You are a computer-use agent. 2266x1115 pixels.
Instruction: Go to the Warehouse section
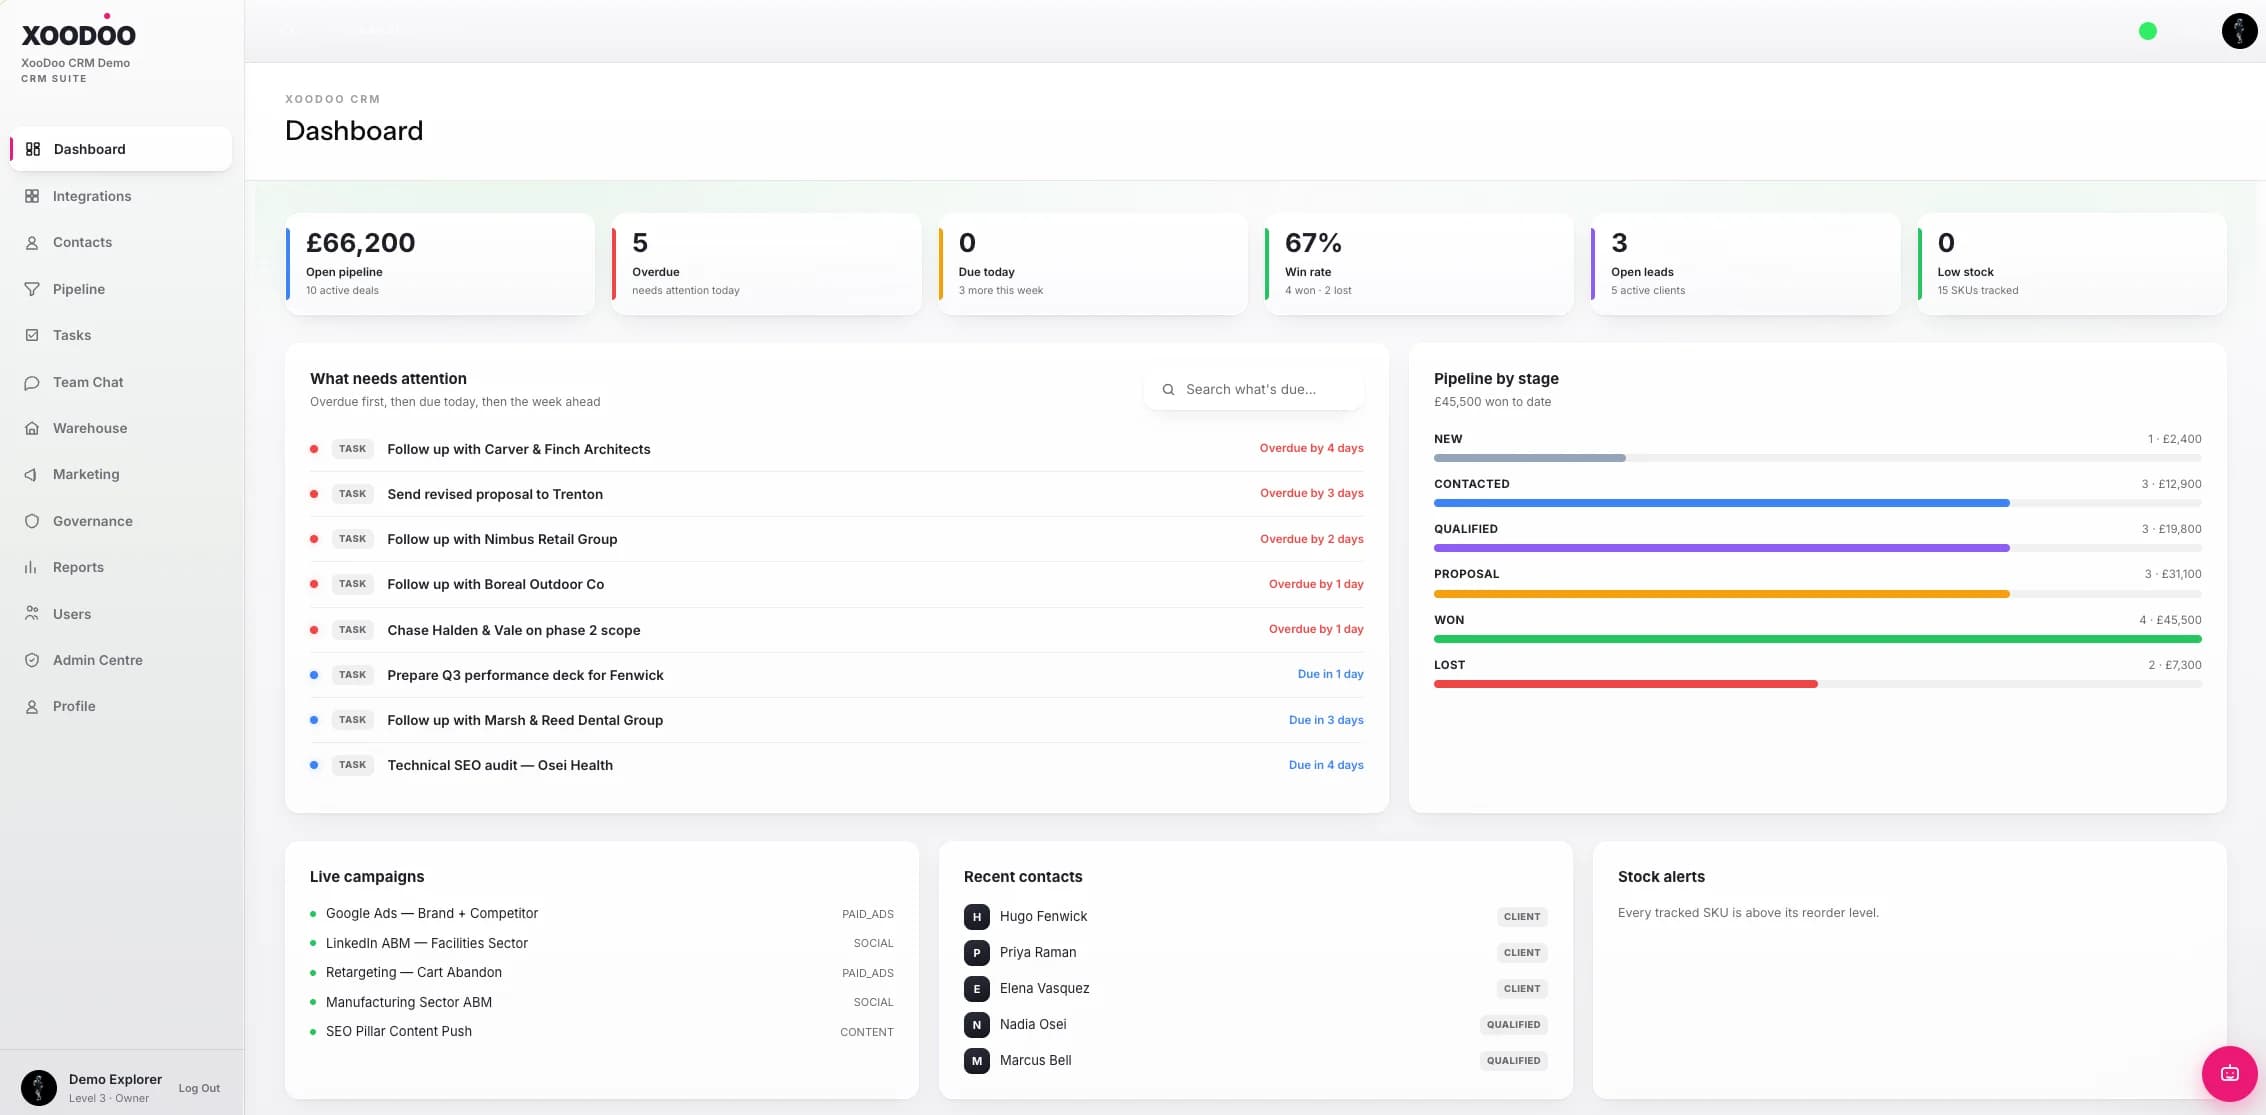coord(121,428)
